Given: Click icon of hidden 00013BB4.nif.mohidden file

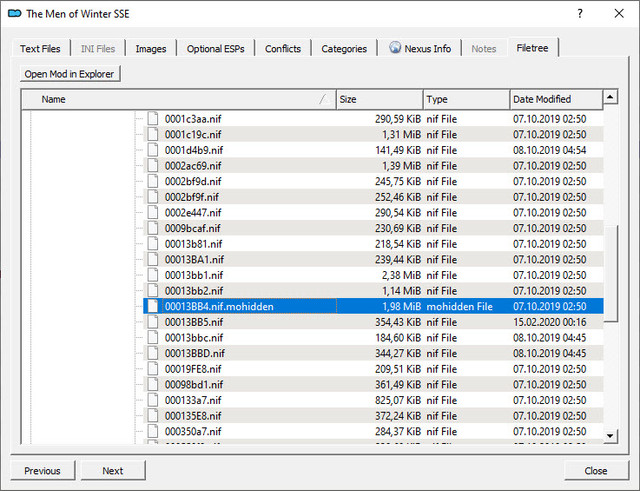Looking at the screenshot, I should 153,307.
